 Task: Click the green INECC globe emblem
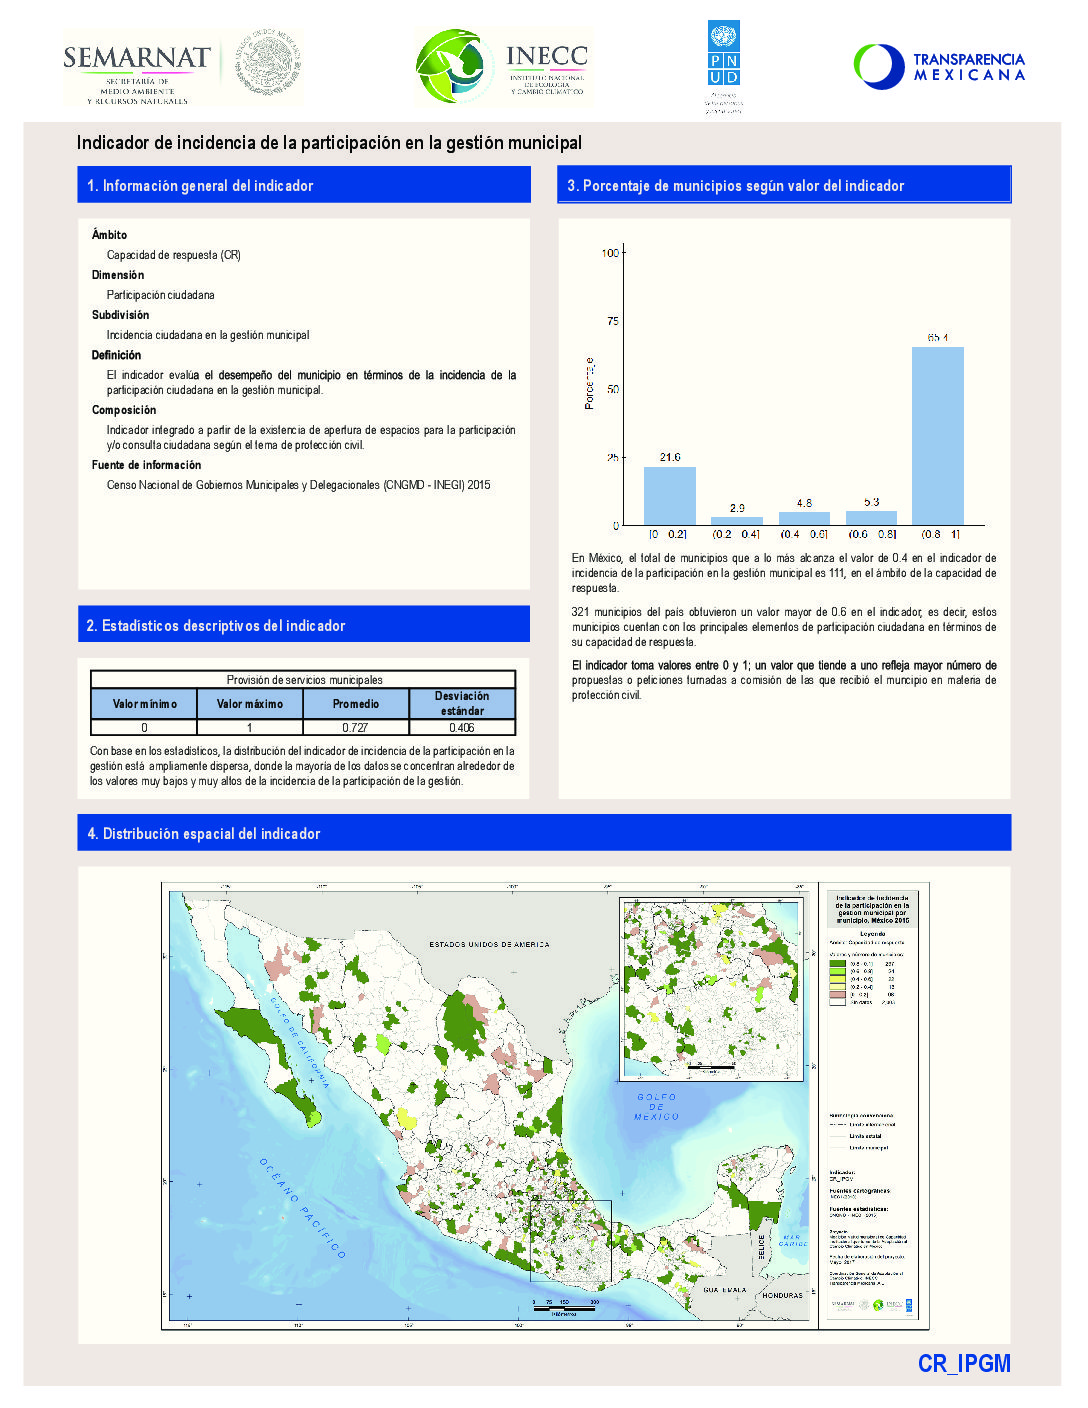pyautogui.click(x=454, y=66)
